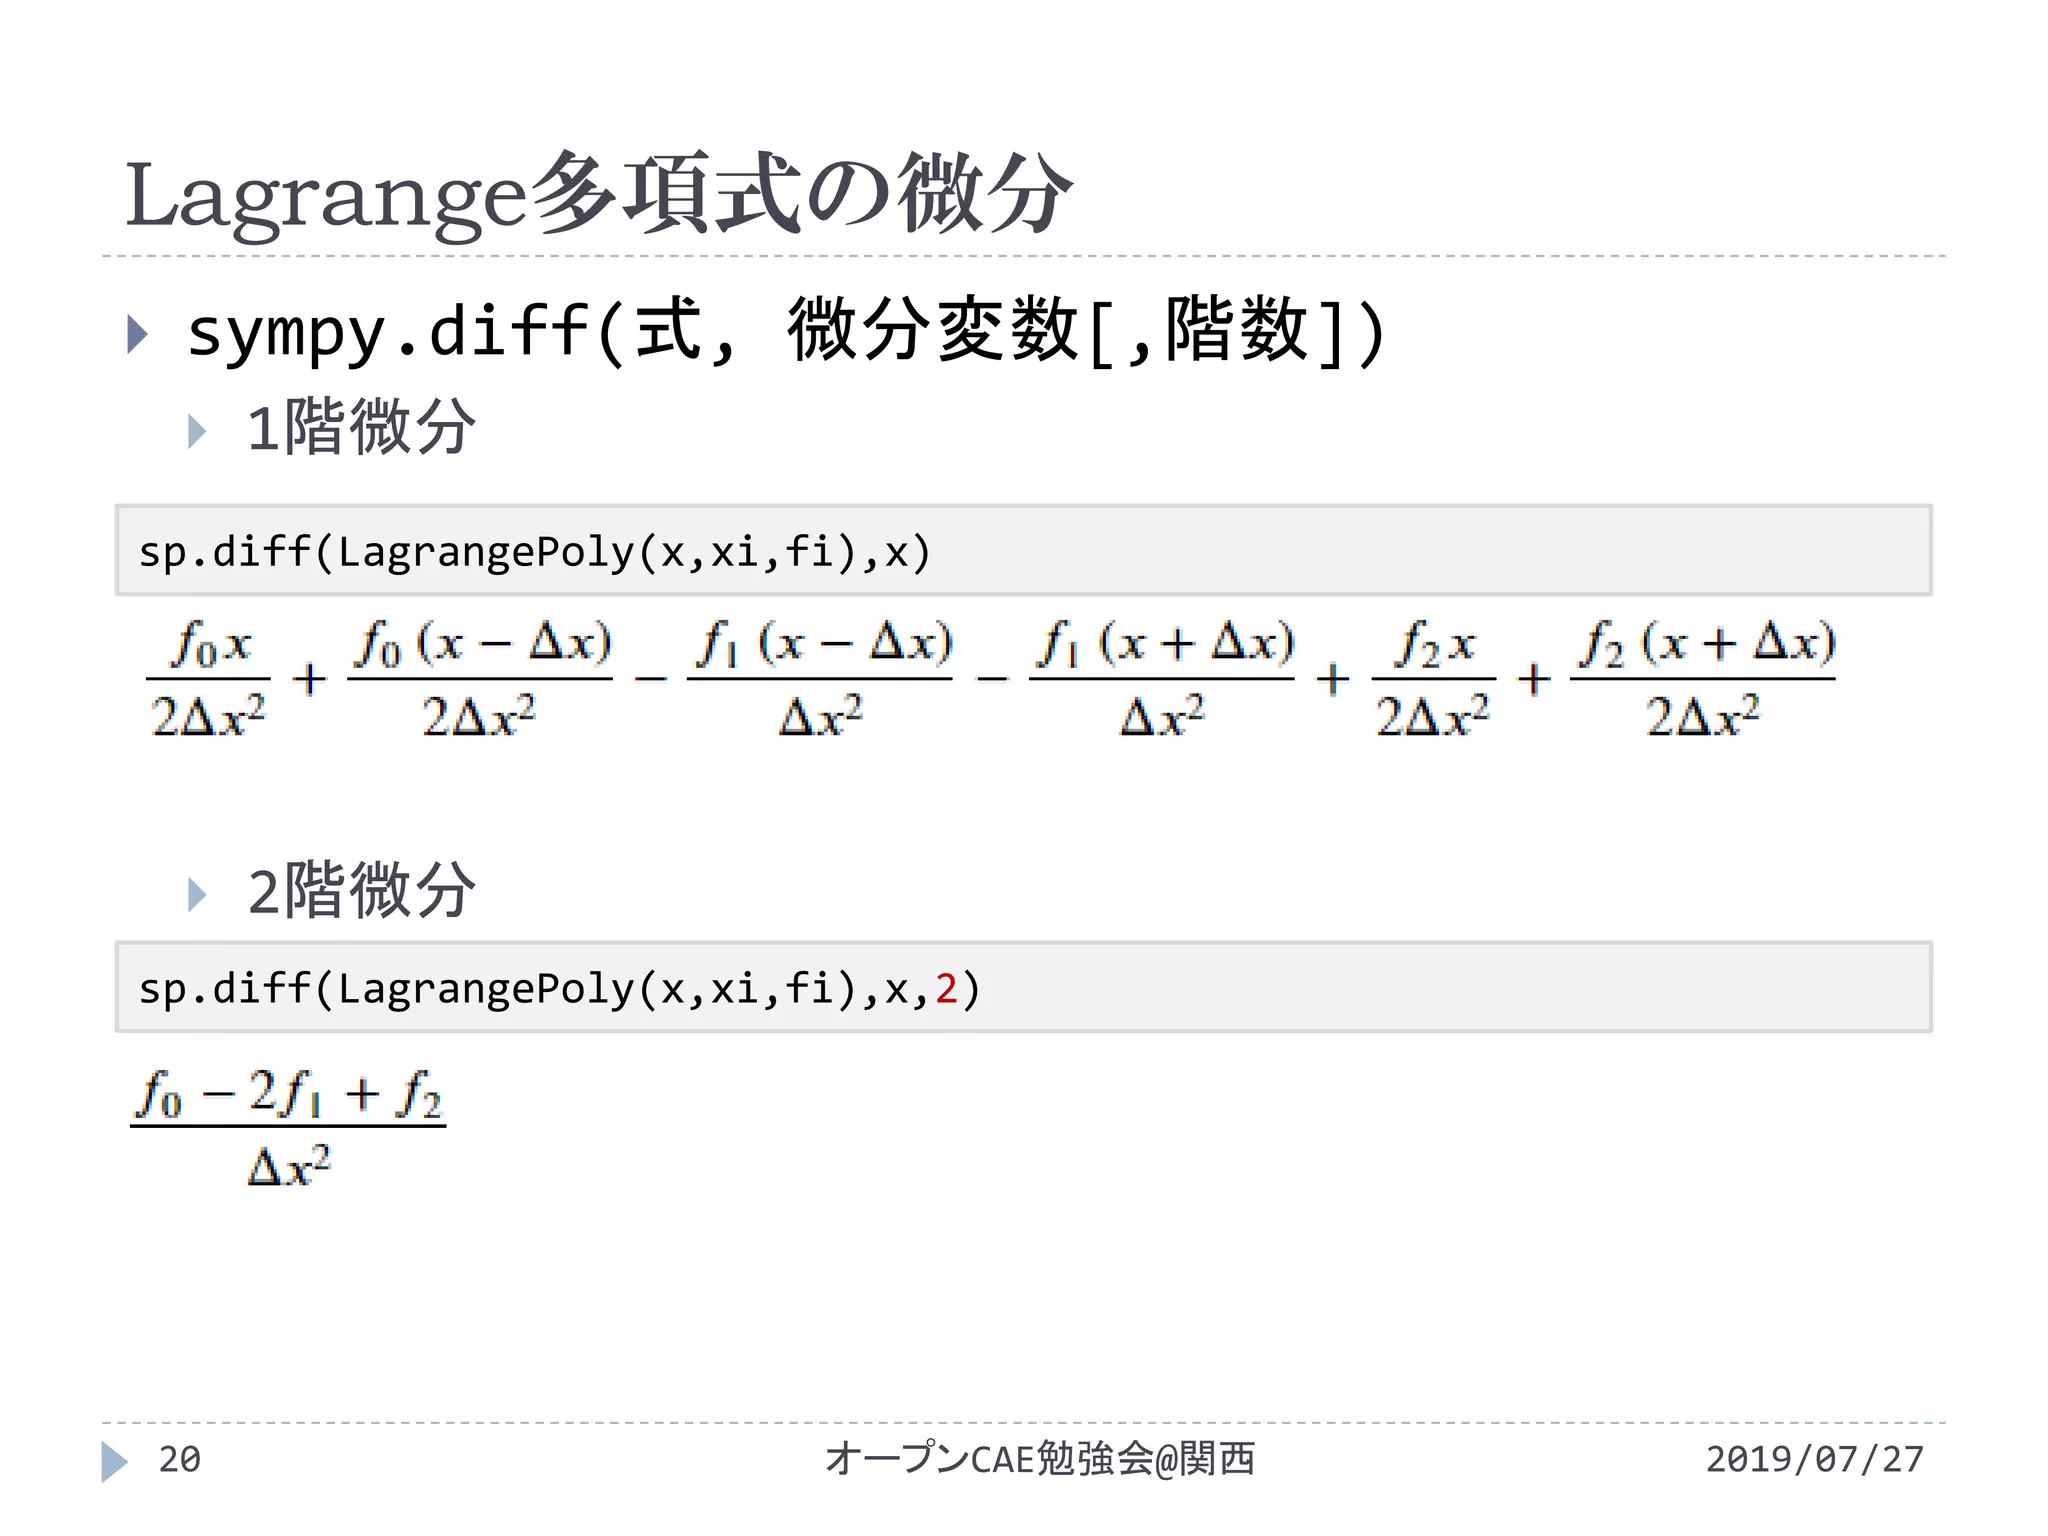Image resolution: width=2048 pixels, height=1536 pixels.
Task: Click the fraction f1(x+Δx) over Δx²
Action: [x=1161, y=679]
